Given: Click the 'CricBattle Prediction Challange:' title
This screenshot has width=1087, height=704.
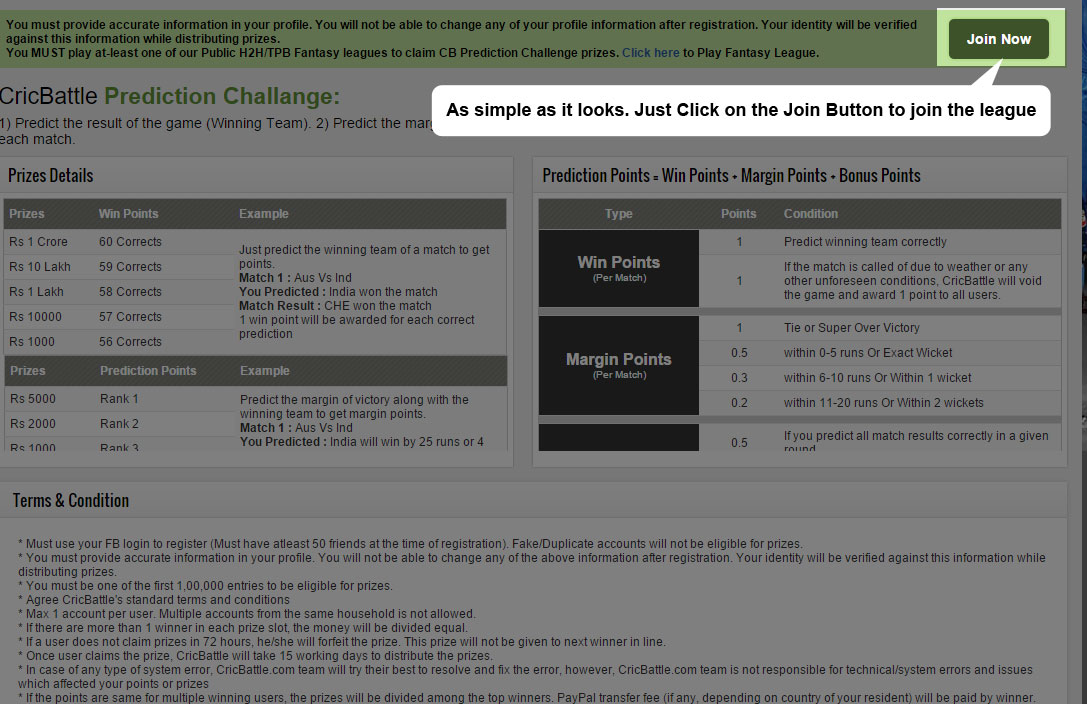Looking at the screenshot, I should 170,96.
